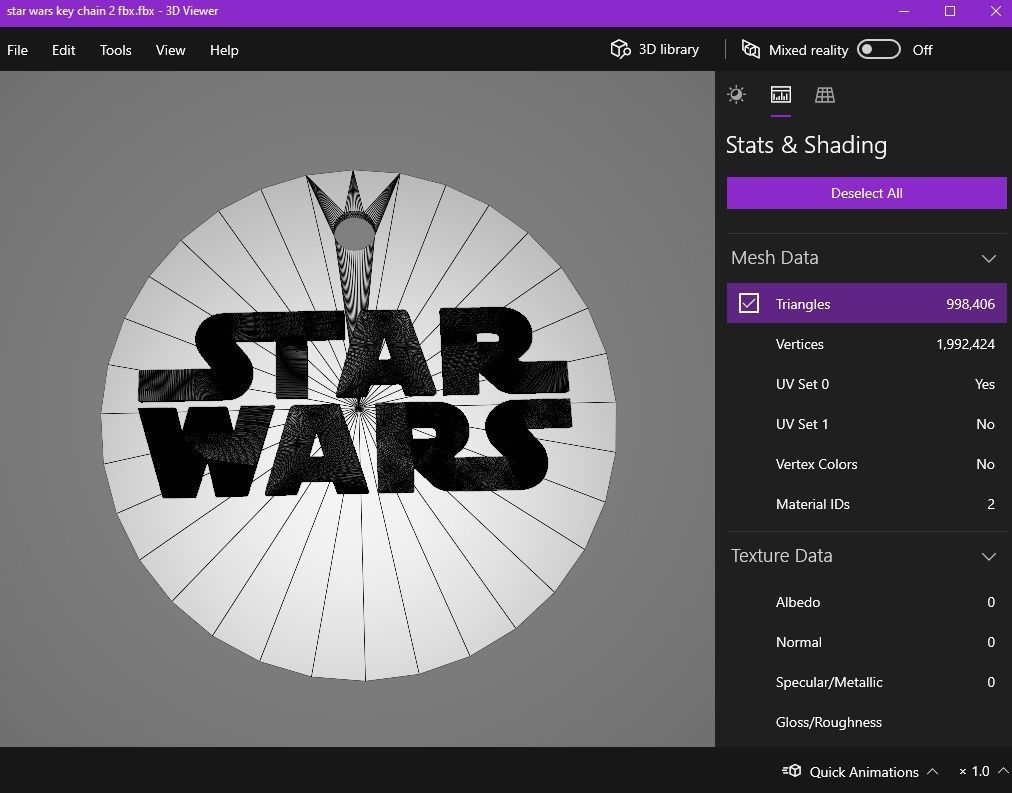Expand the Quick Animations chevron
The image size is (1012, 793).
933,771
